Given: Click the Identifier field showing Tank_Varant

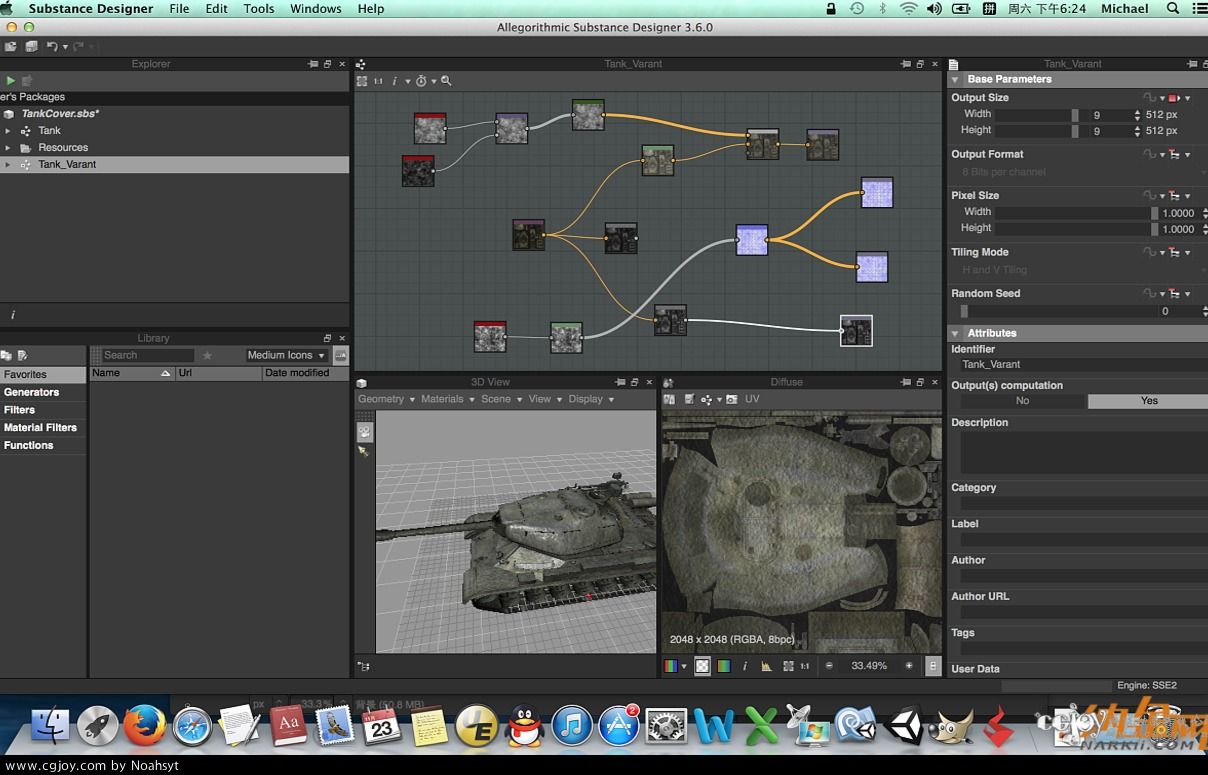Looking at the screenshot, I should (1083, 365).
